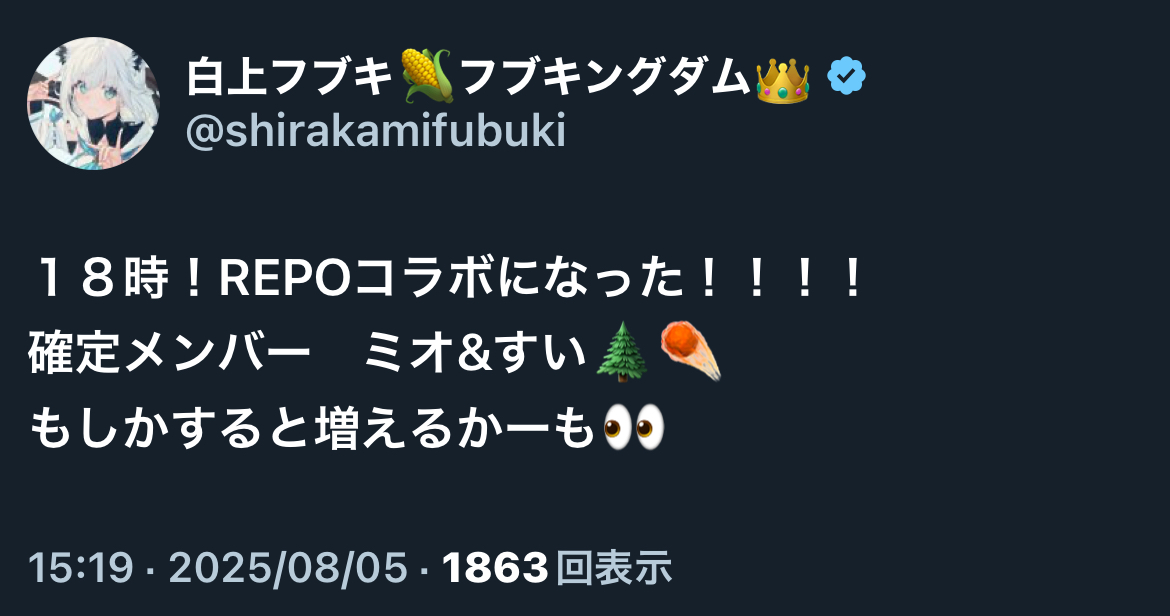Click the word REPOコラボ in tweet
Image resolution: width=1170 pixels, height=616 pixels.
tap(356, 280)
